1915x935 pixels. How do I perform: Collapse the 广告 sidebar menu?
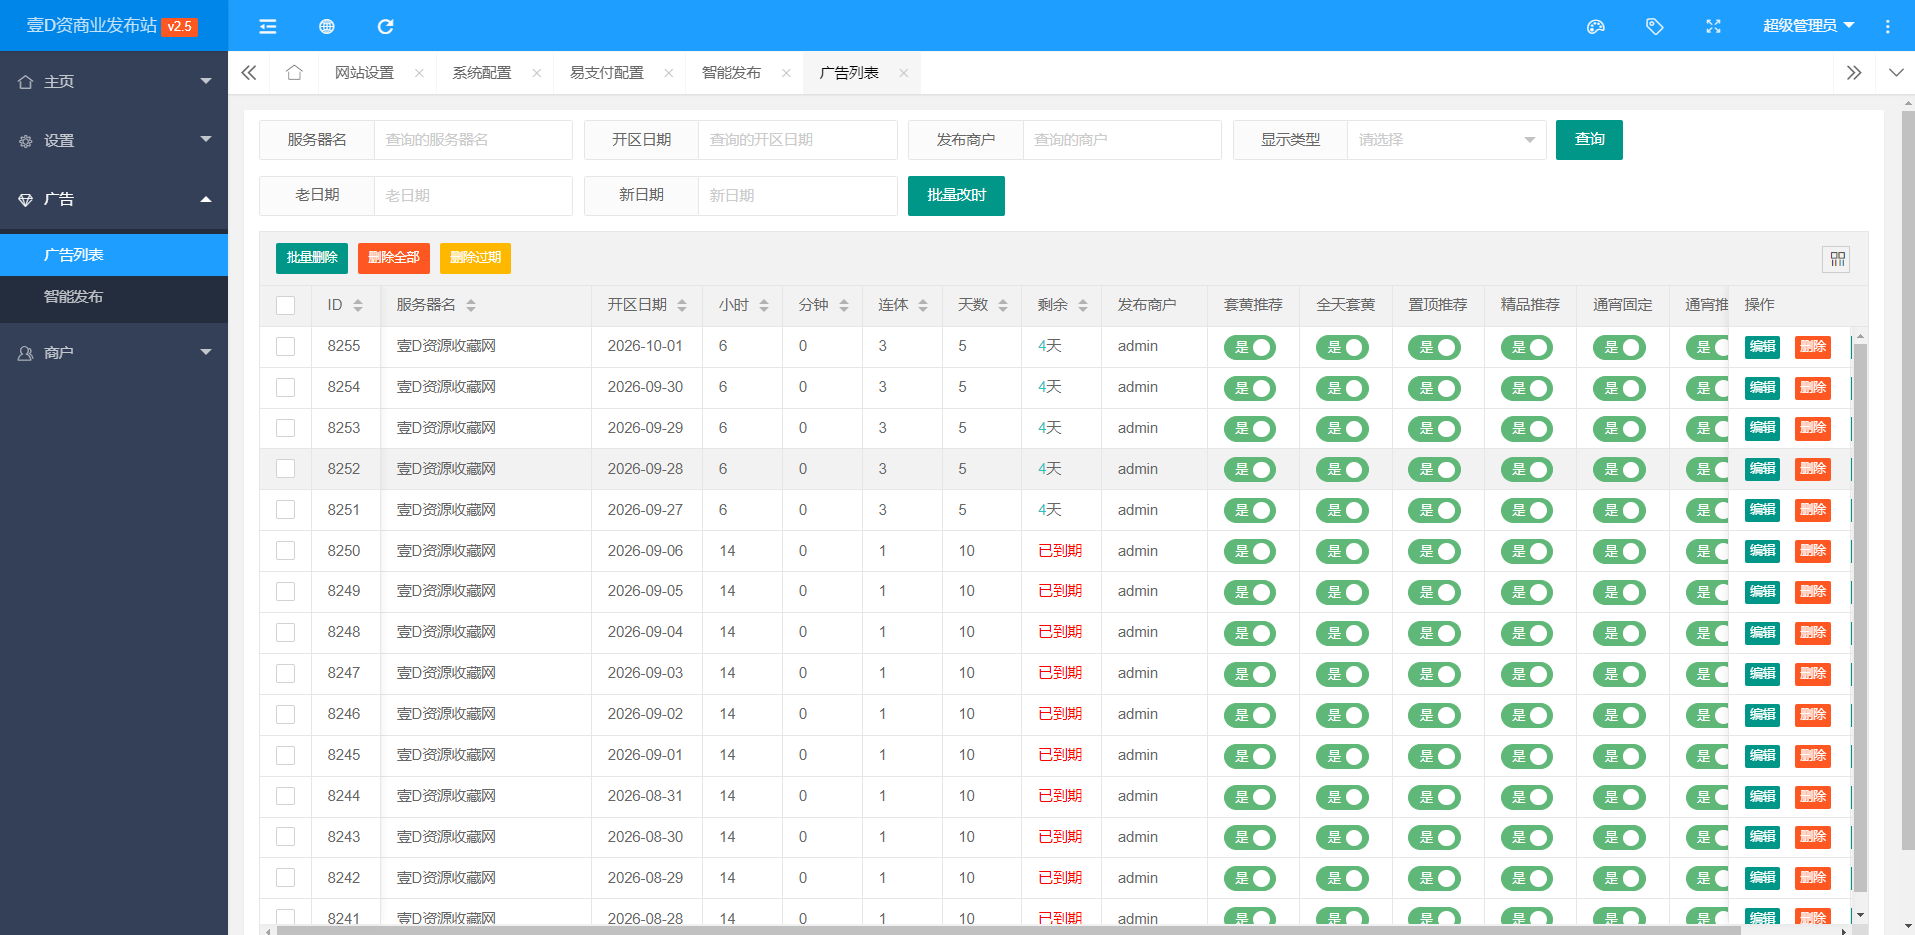pos(114,199)
